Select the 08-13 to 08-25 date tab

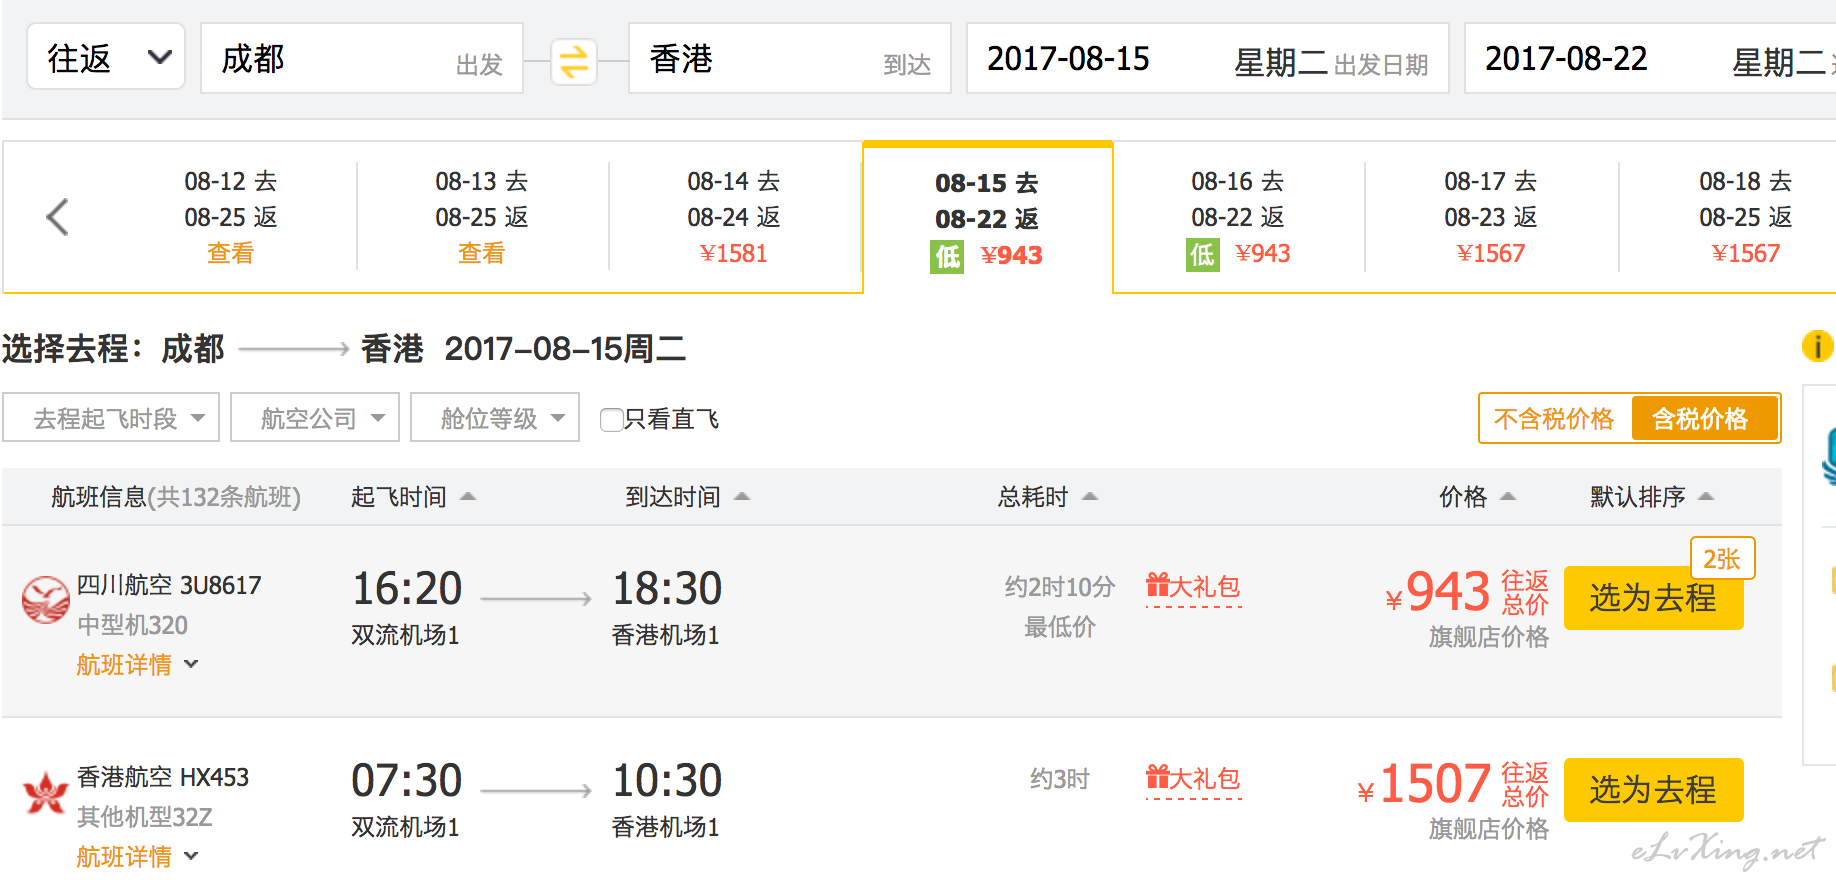tap(482, 217)
